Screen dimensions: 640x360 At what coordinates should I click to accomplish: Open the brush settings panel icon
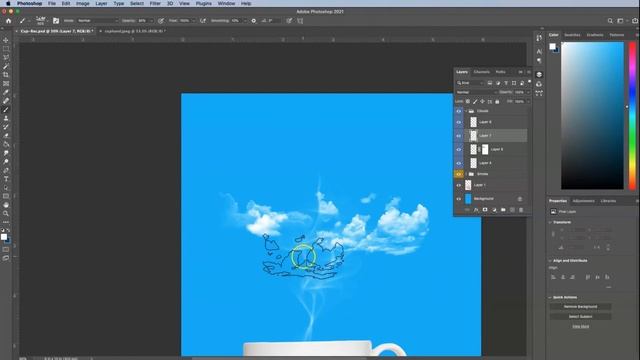[x=56, y=20]
